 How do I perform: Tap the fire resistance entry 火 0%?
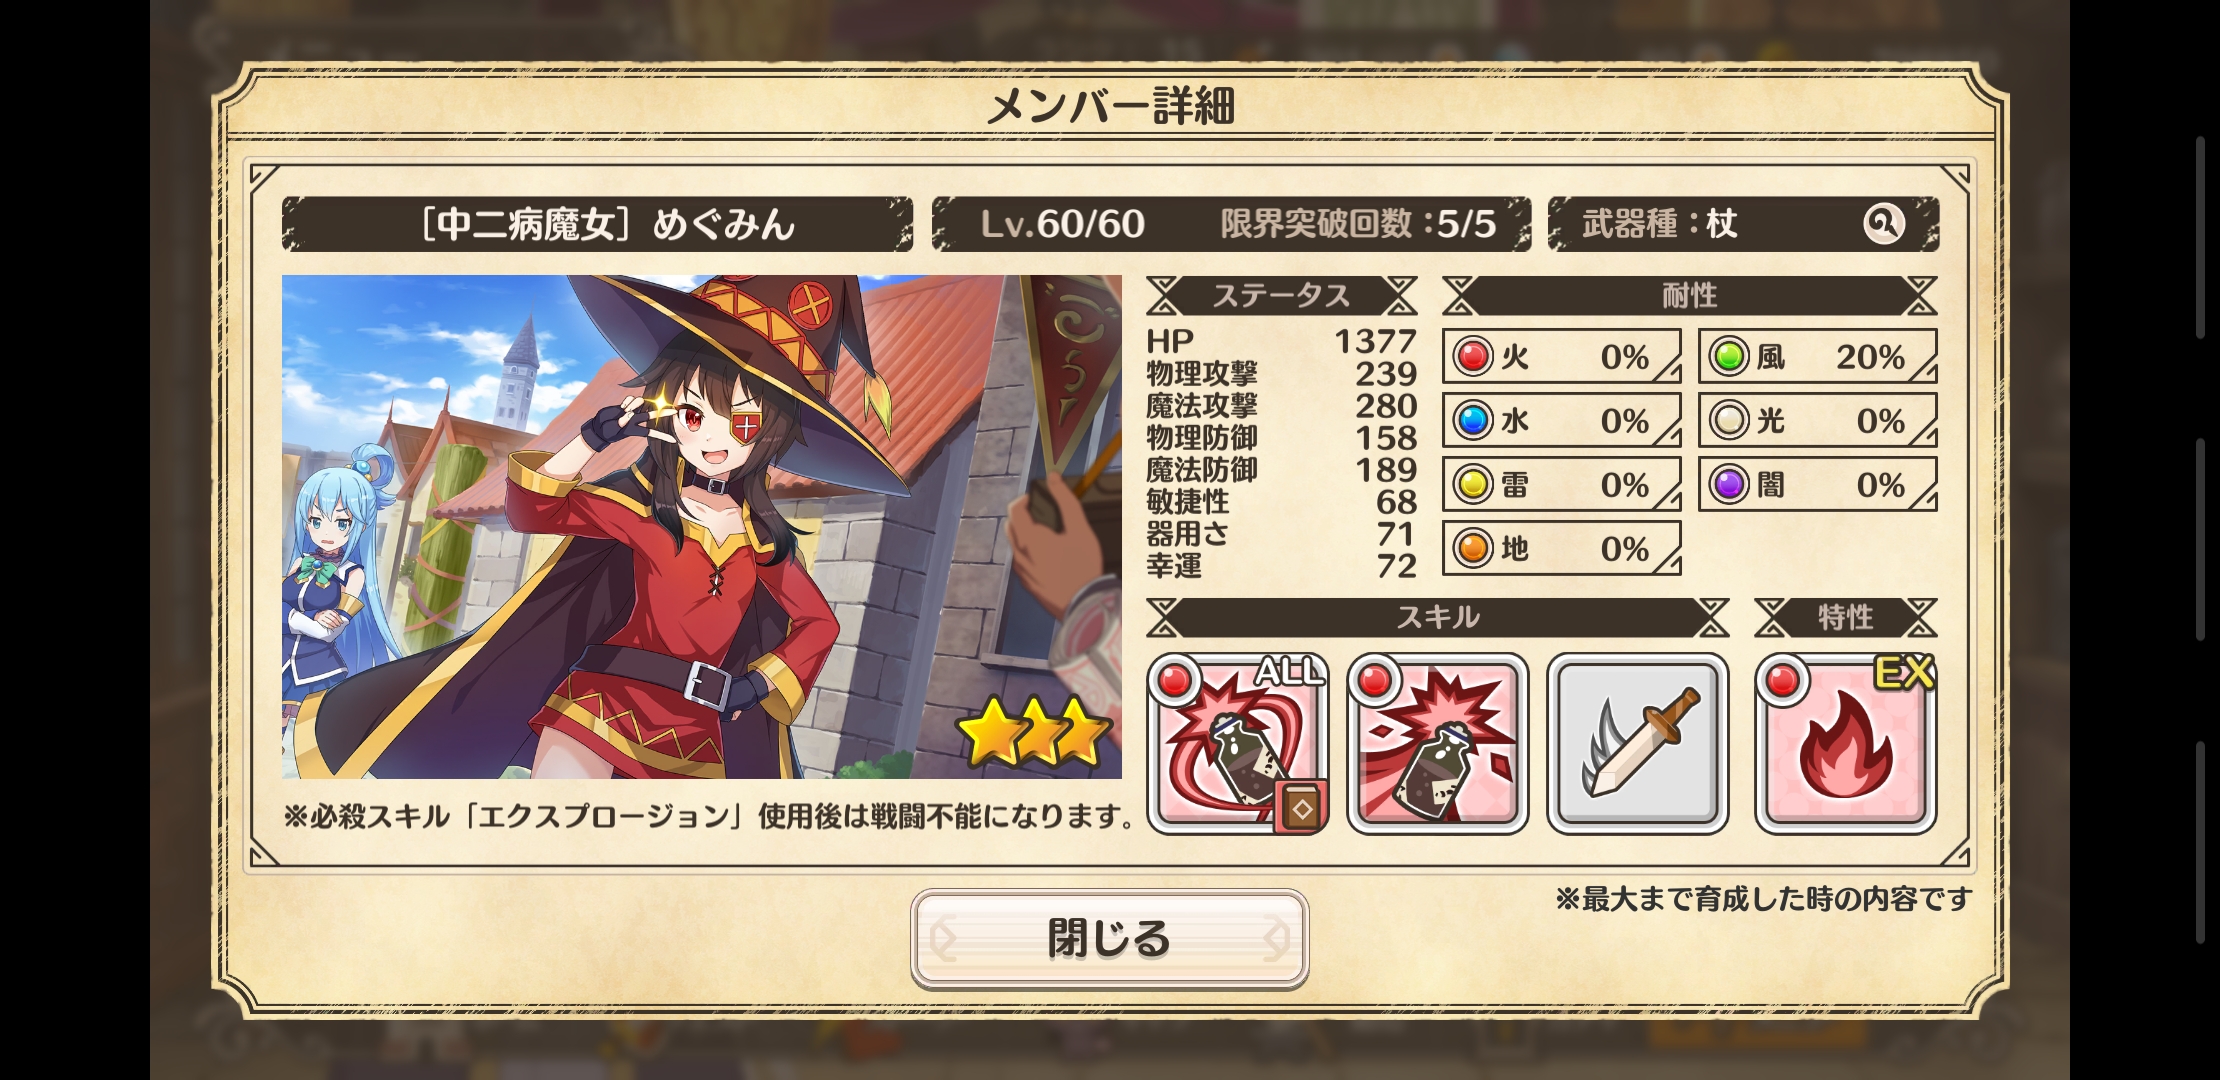1562,356
